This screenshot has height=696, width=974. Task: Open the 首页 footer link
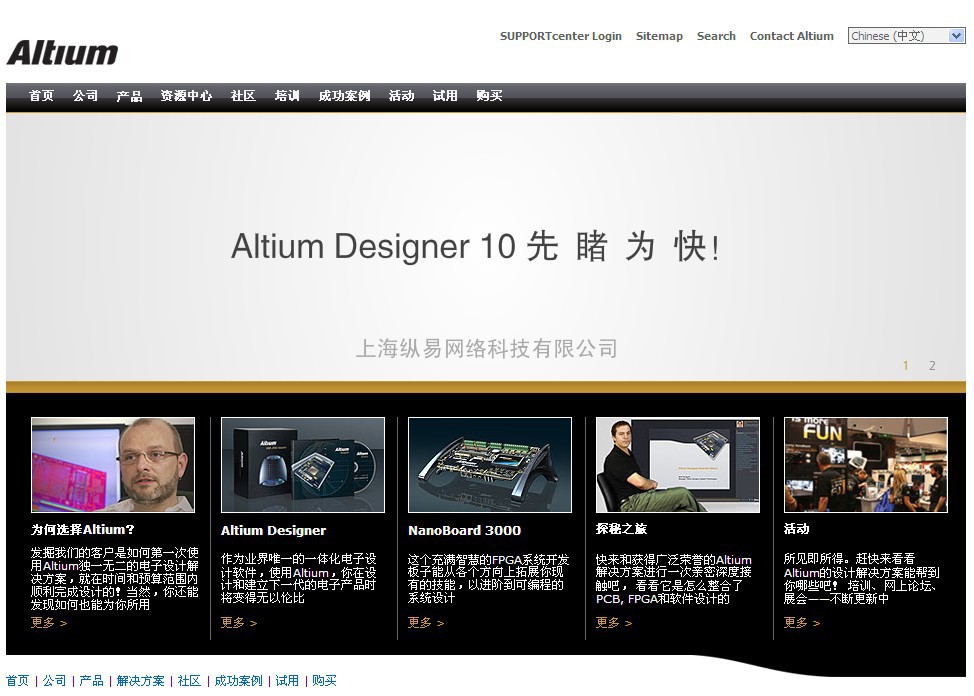coord(17,680)
